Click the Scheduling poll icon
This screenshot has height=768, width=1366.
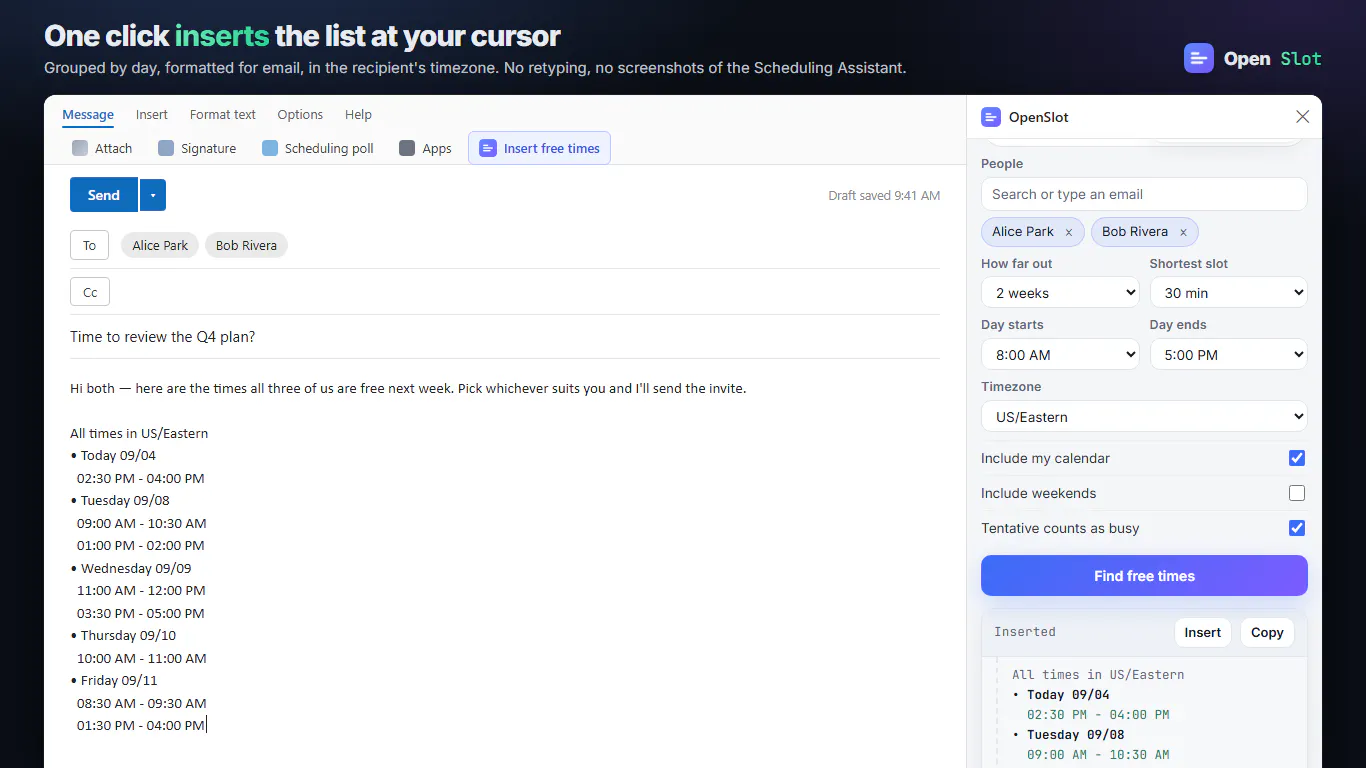click(270, 148)
